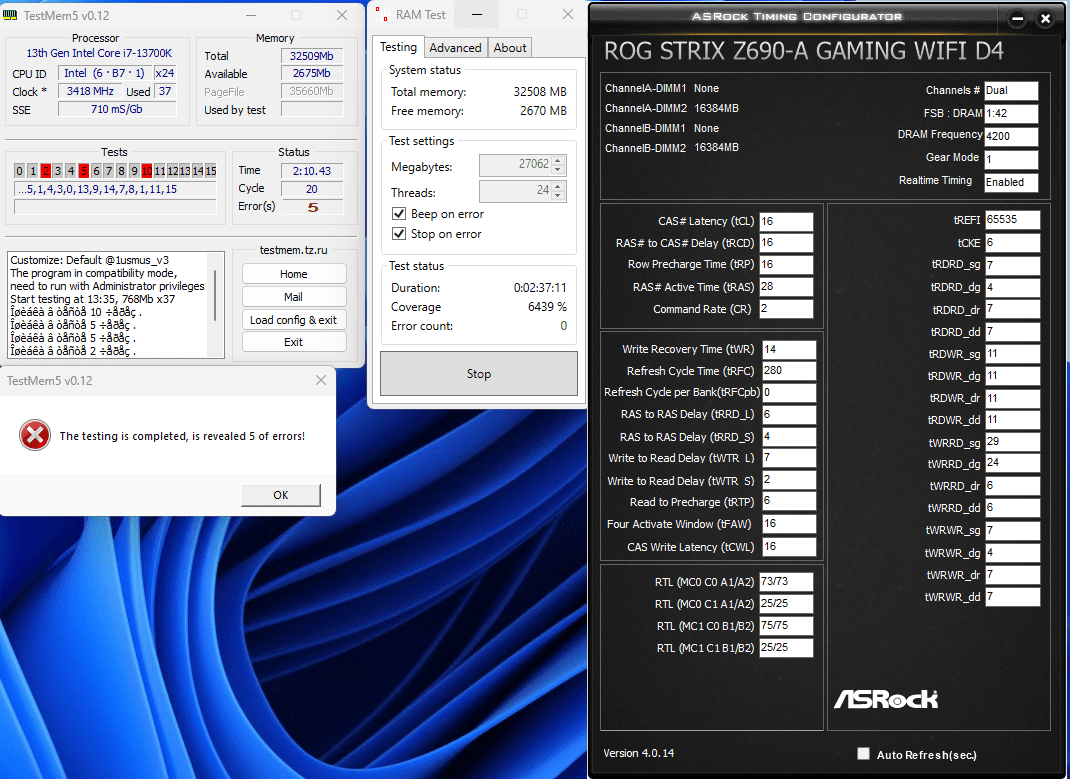
Task: Toggle Stop on error checkbox
Action: click(x=399, y=233)
